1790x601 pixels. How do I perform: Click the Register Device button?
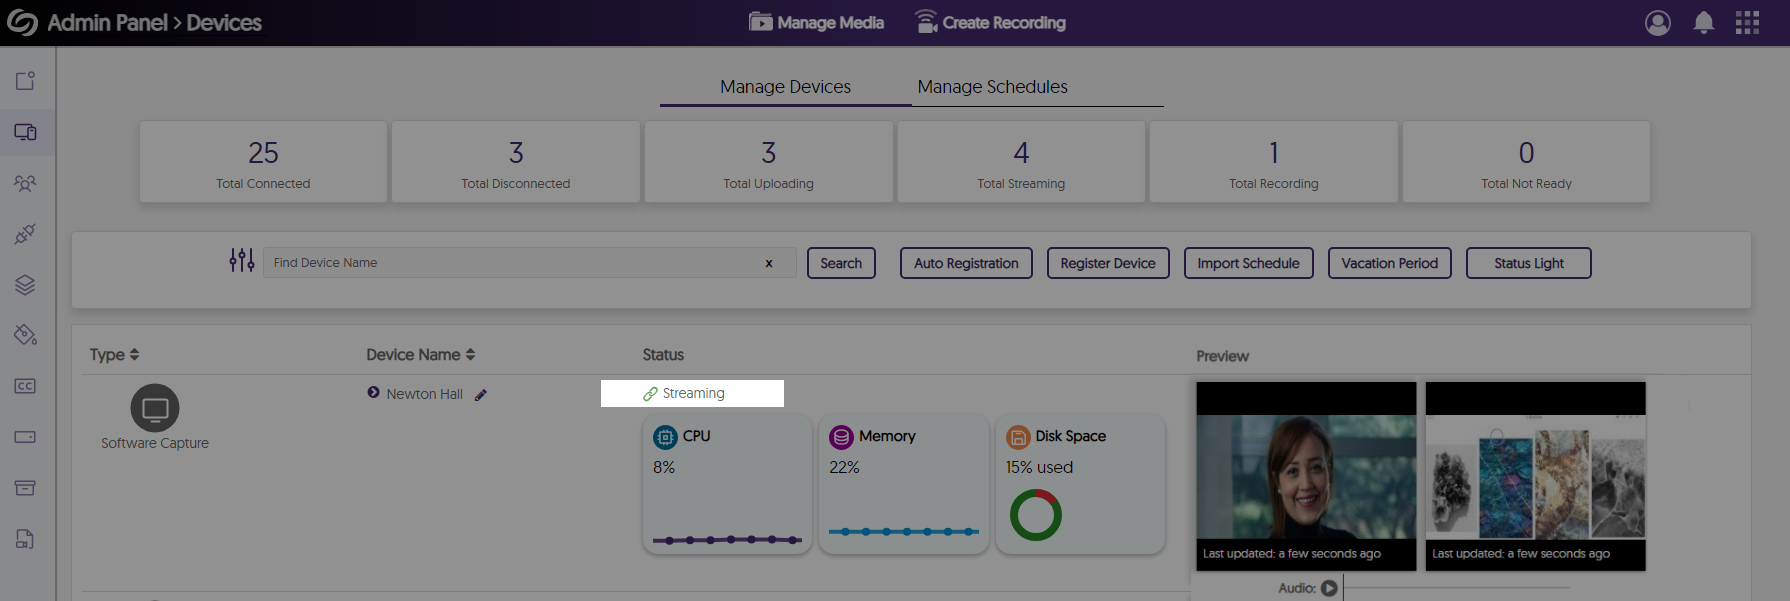click(1108, 263)
